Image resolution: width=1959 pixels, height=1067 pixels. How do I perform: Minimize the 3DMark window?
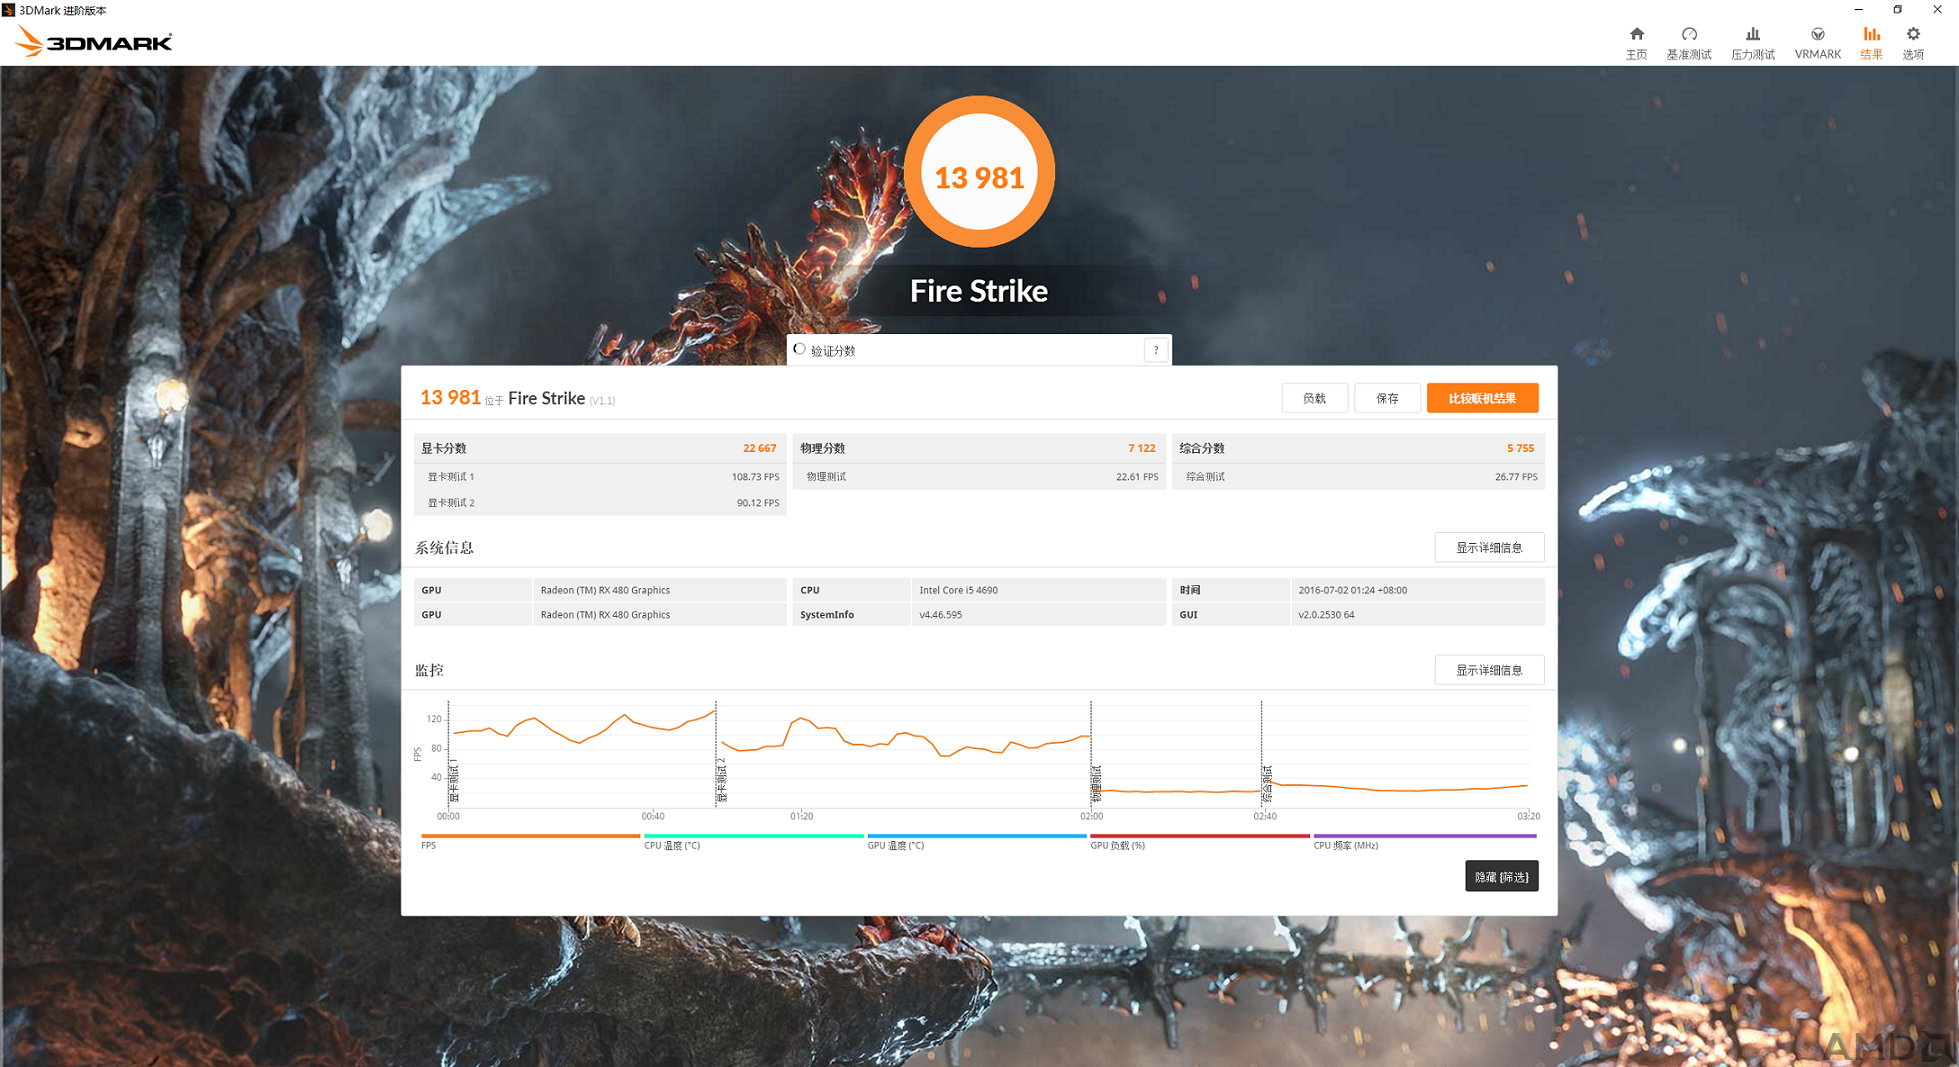coord(1858,10)
